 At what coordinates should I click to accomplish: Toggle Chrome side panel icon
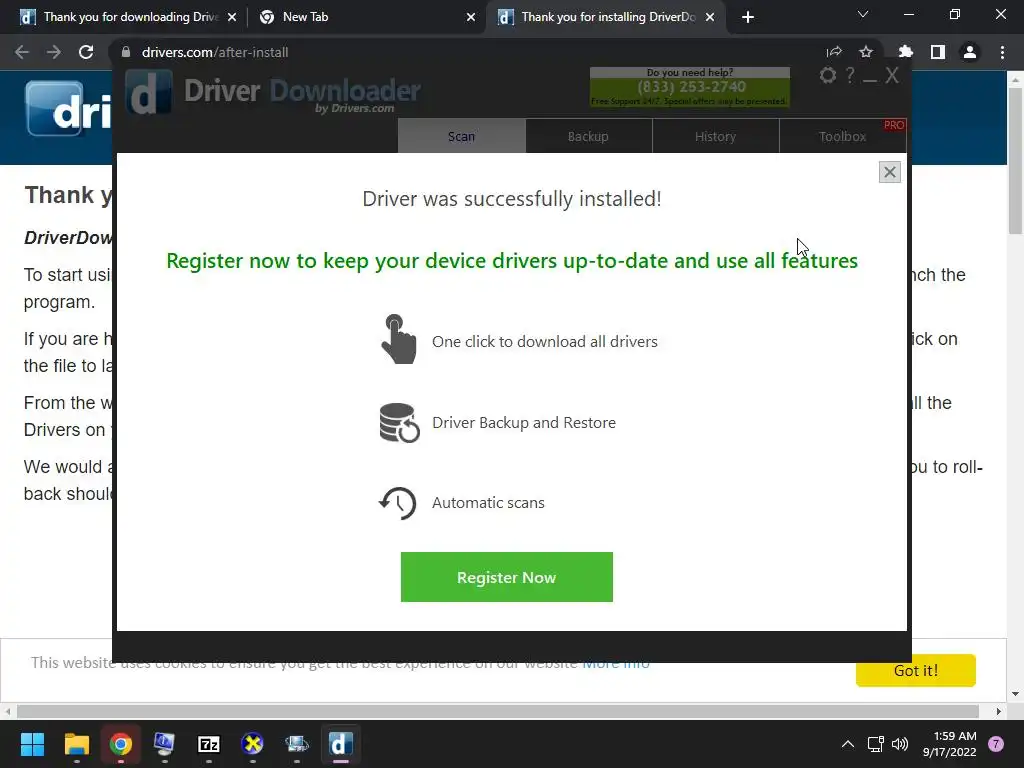pyautogui.click(x=938, y=52)
